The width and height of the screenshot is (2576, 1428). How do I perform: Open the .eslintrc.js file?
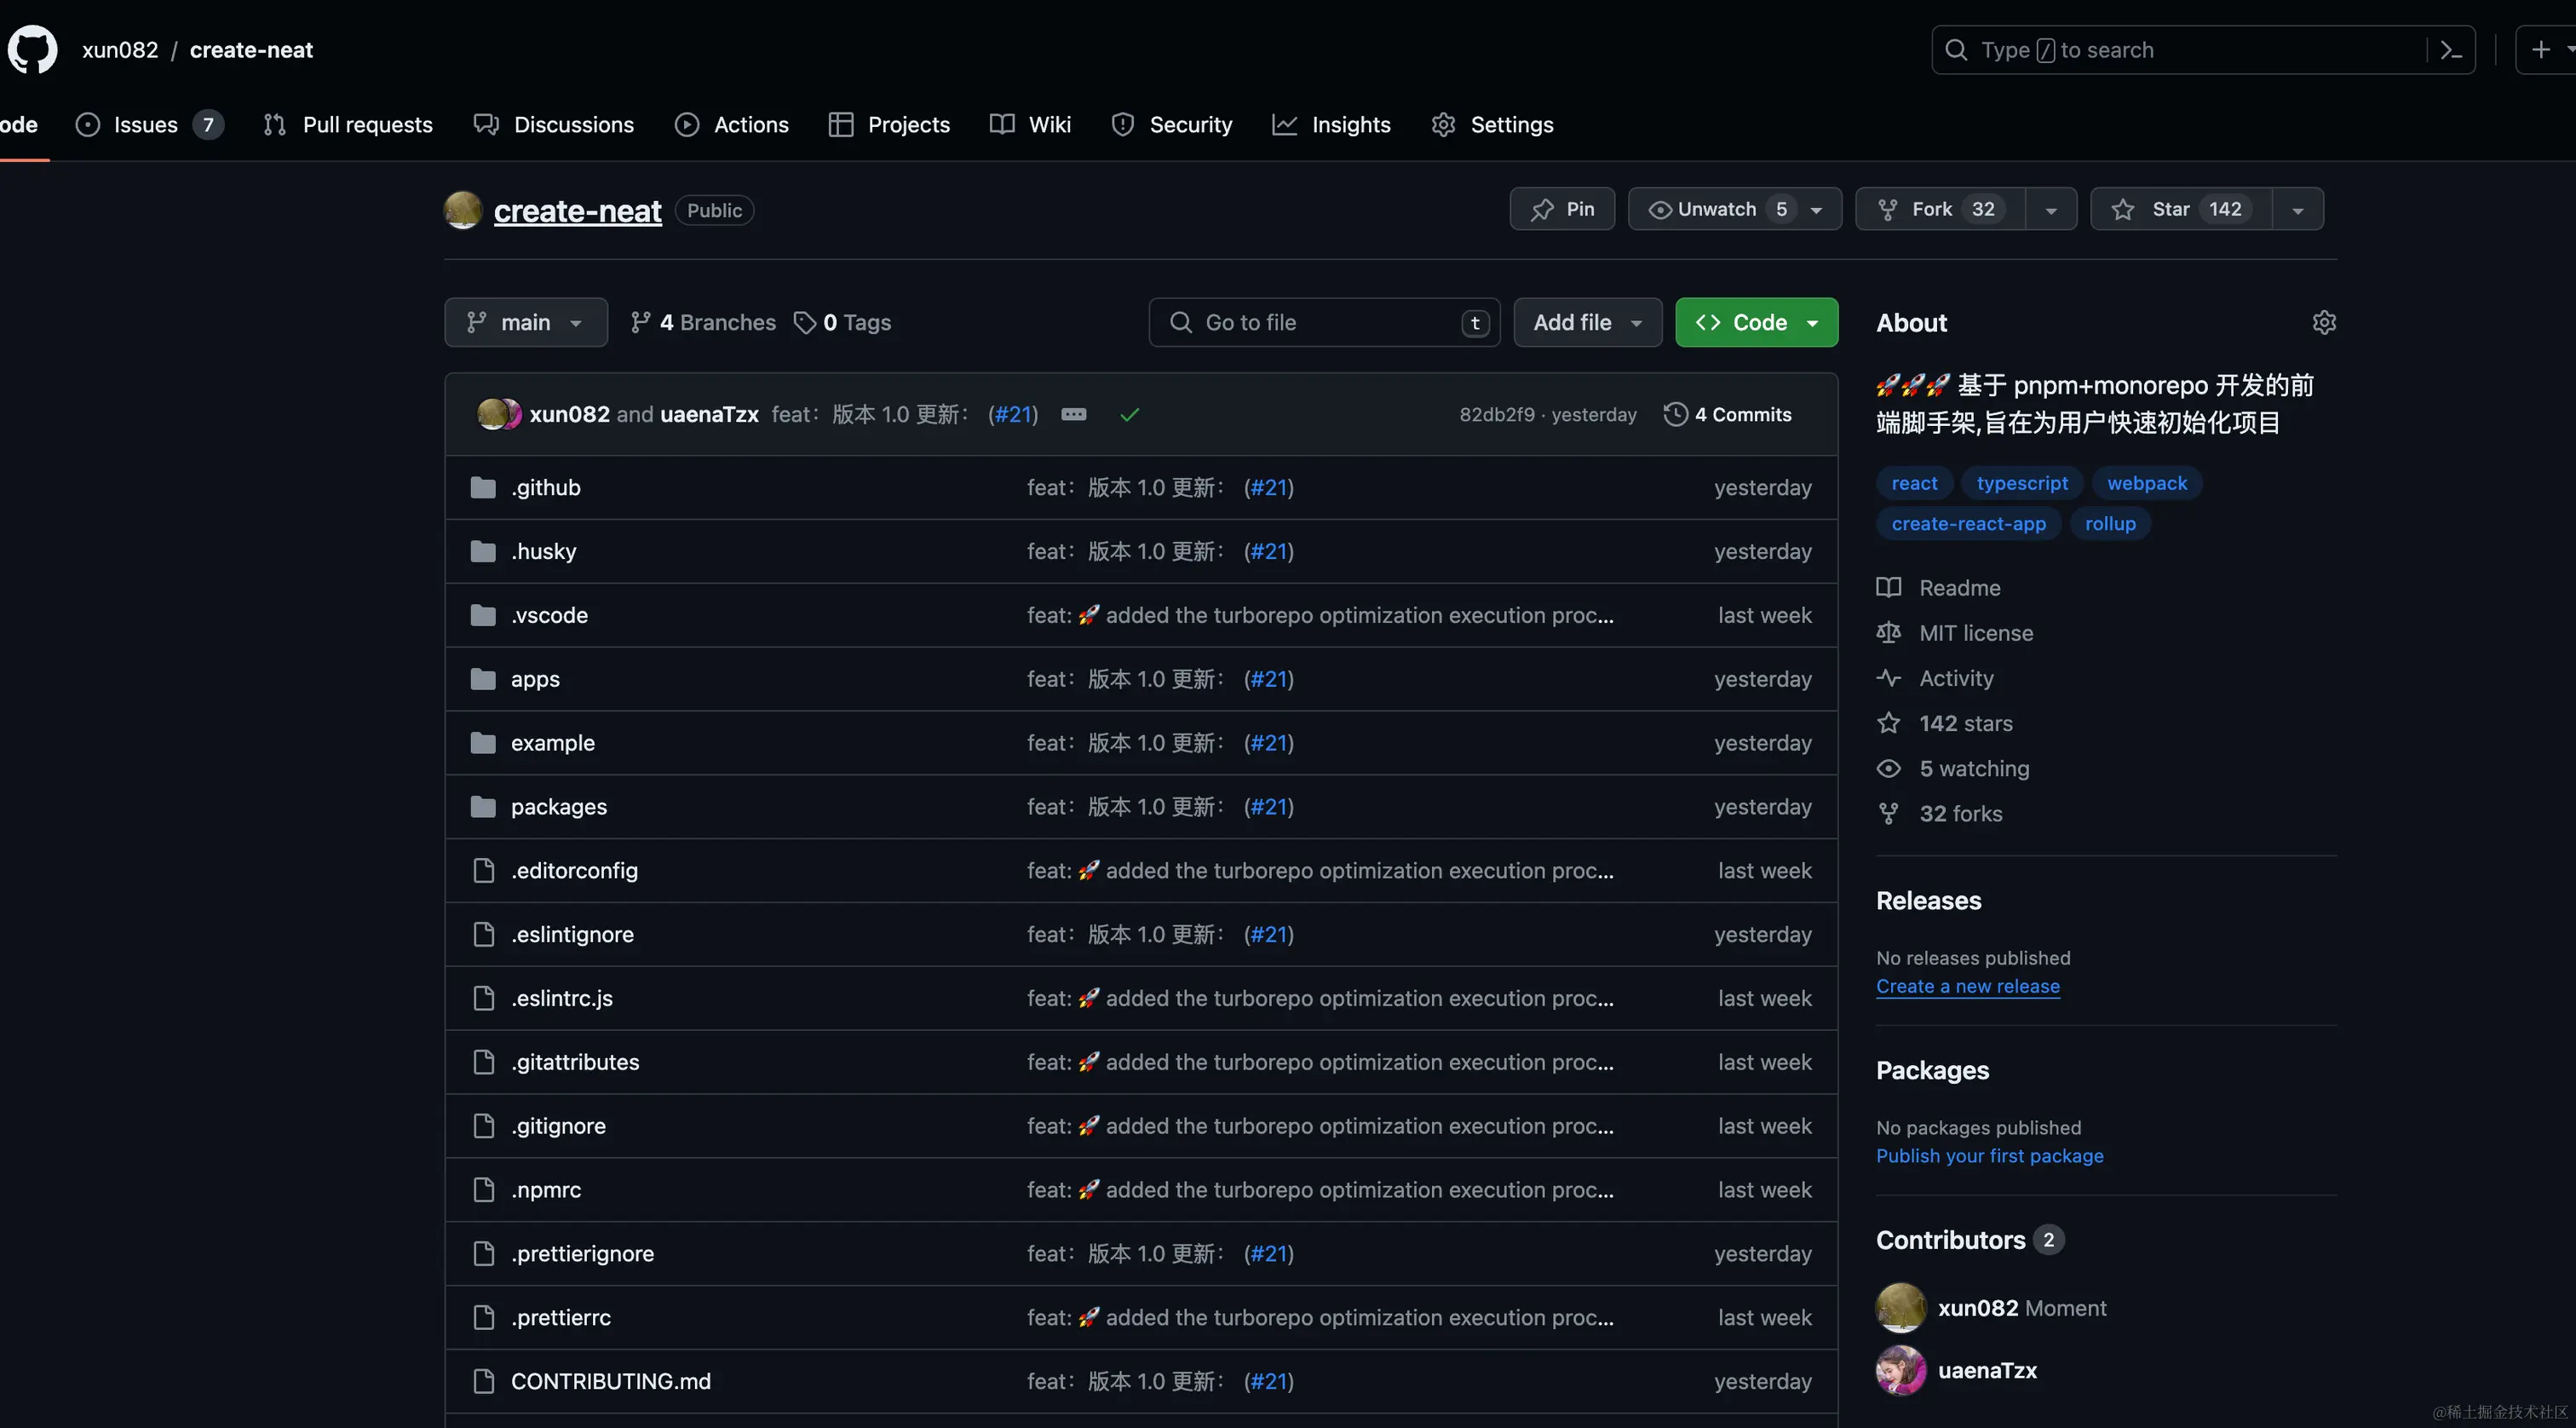click(562, 998)
